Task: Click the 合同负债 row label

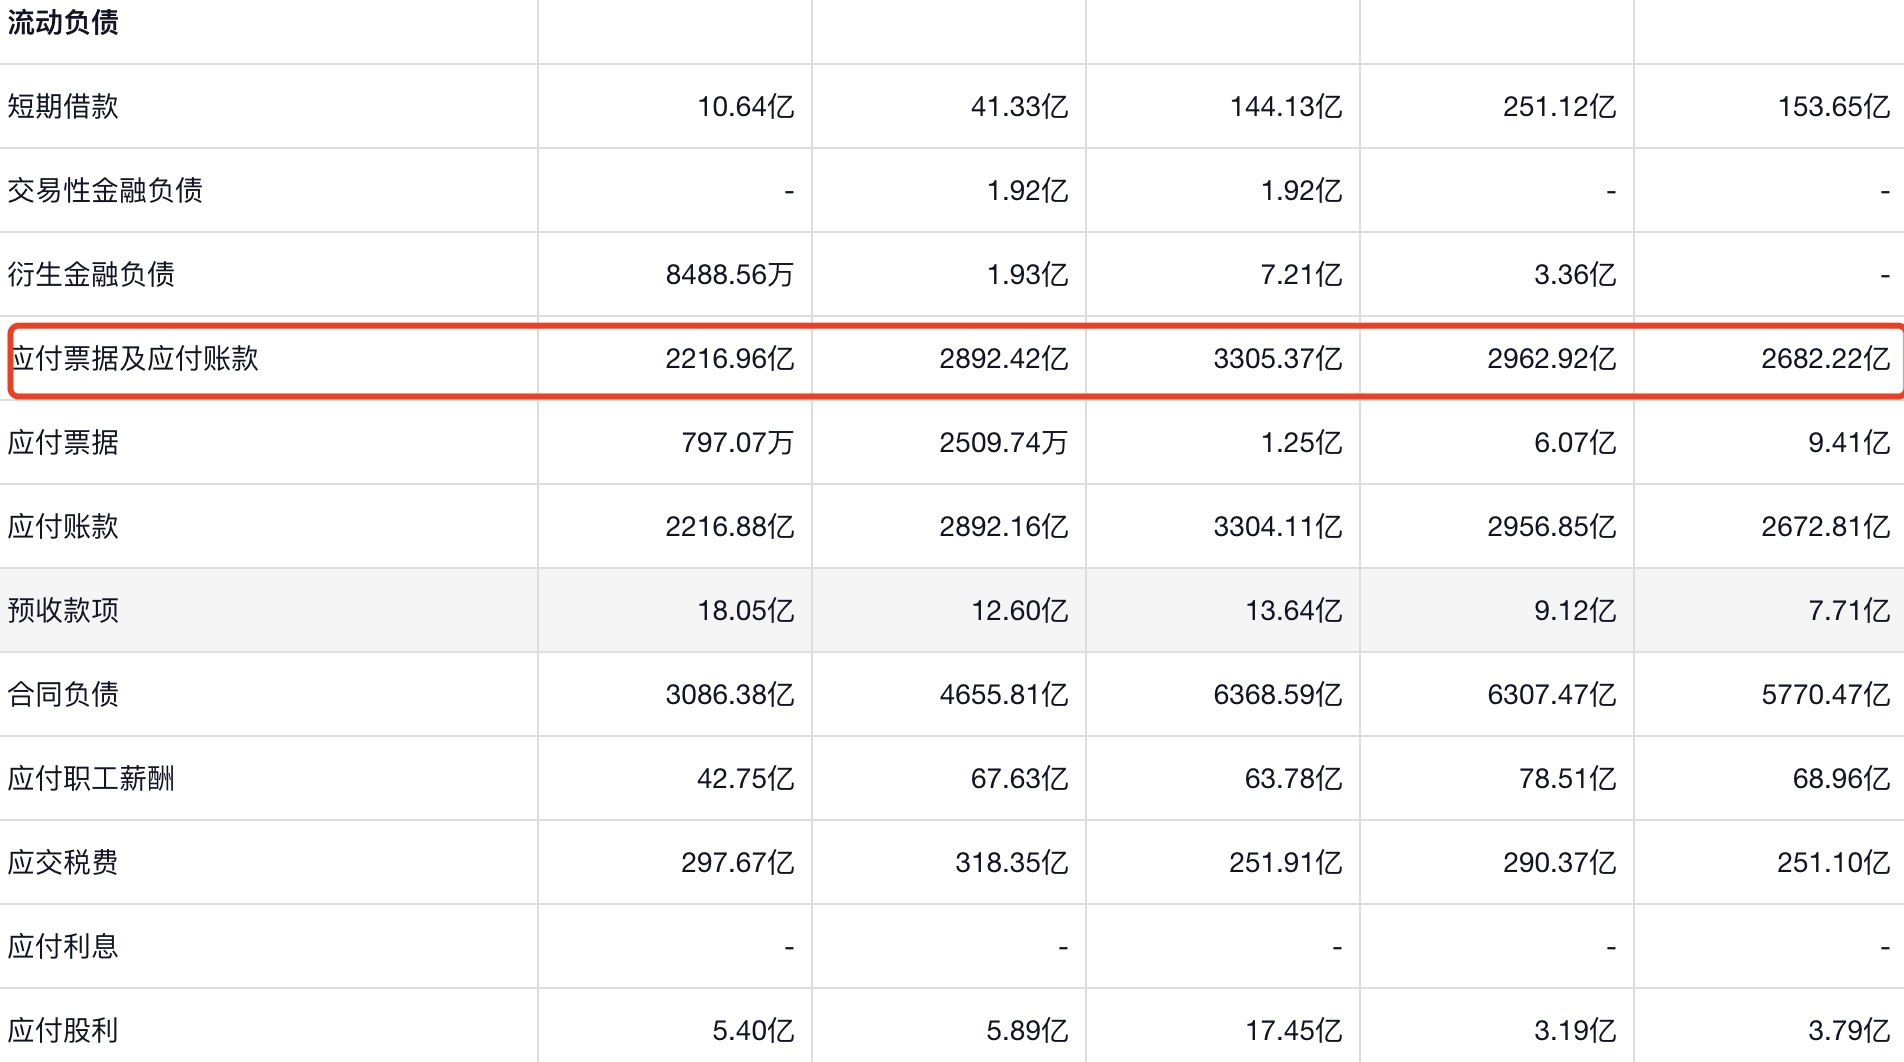Action: click(63, 694)
